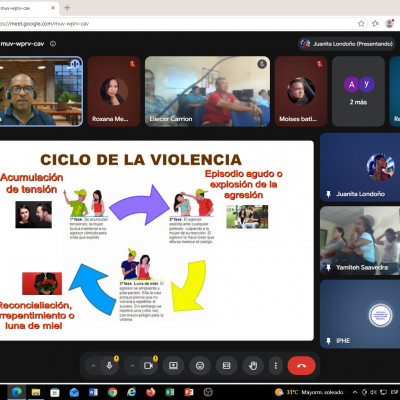The image size is (400, 400).
Task: Raise hand using the hand icon
Action: (253, 366)
